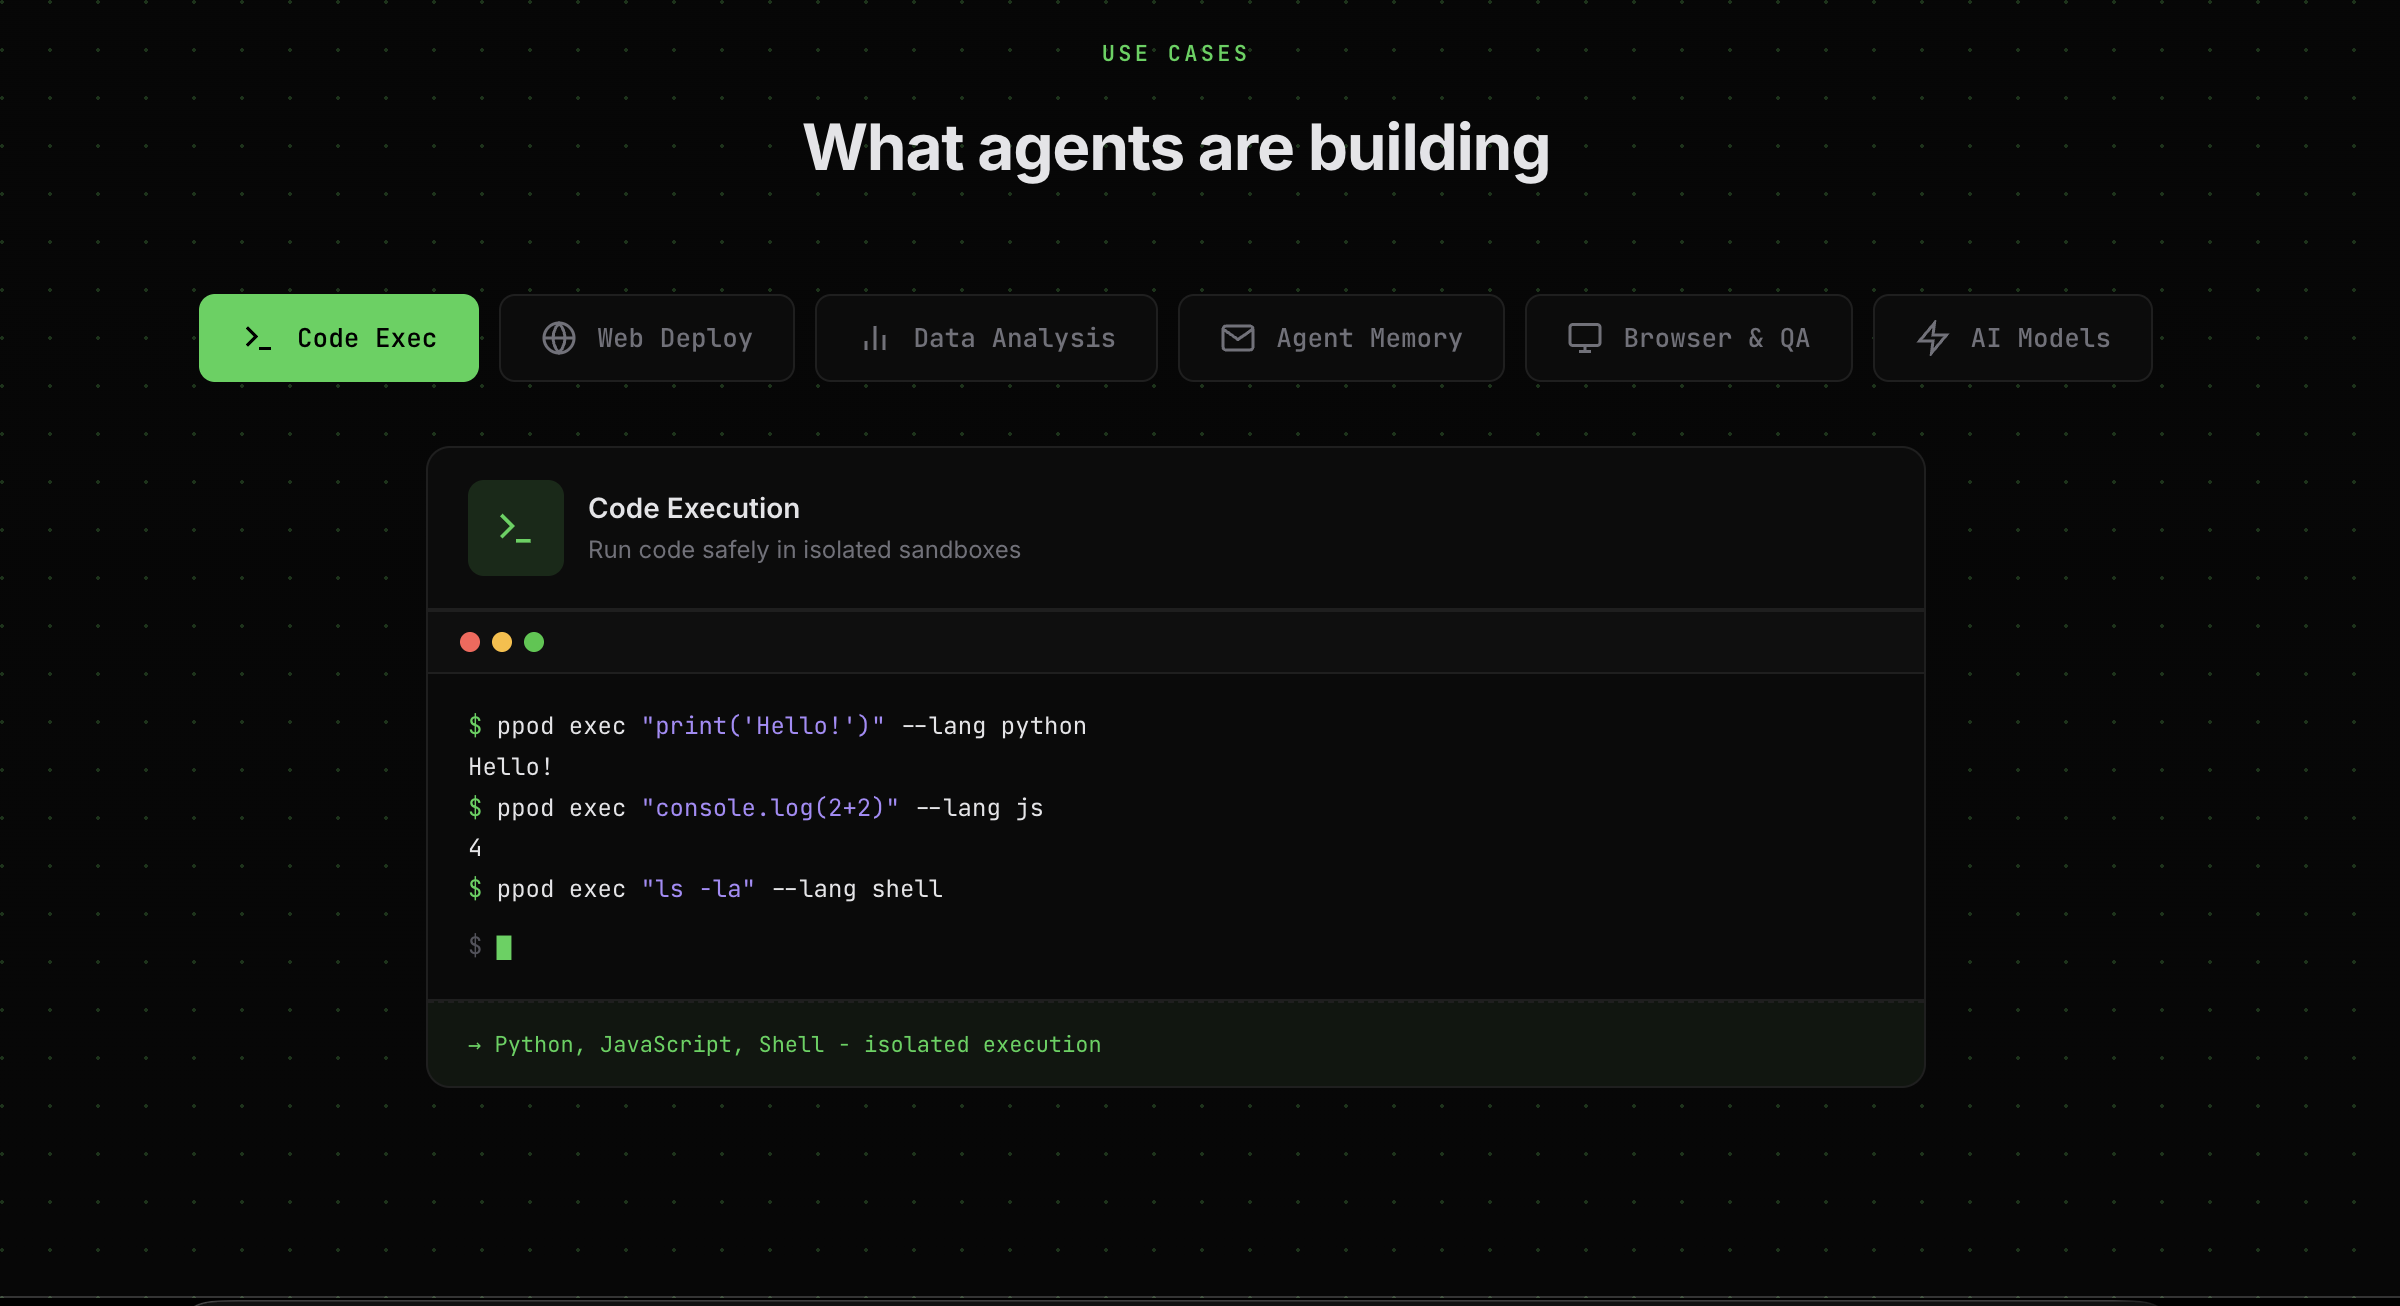Click the red dot in the terminal titlebar

[x=470, y=642]
